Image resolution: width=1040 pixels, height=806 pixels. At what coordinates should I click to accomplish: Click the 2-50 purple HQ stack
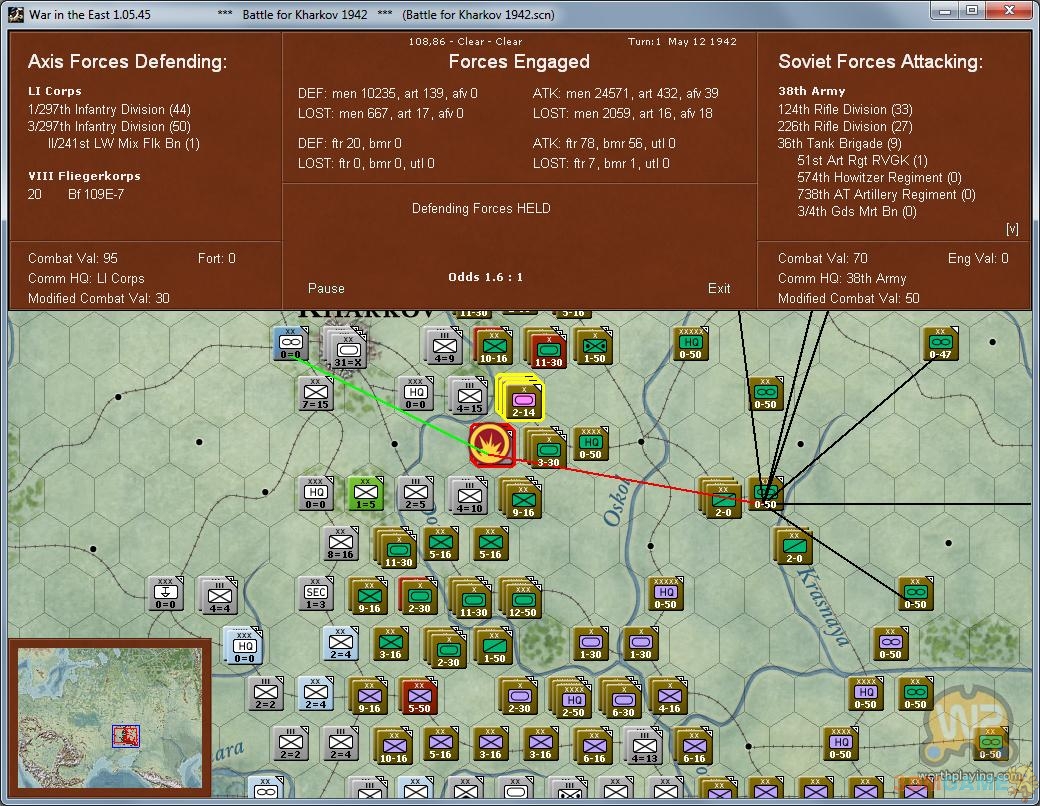(x=572, y=696)
